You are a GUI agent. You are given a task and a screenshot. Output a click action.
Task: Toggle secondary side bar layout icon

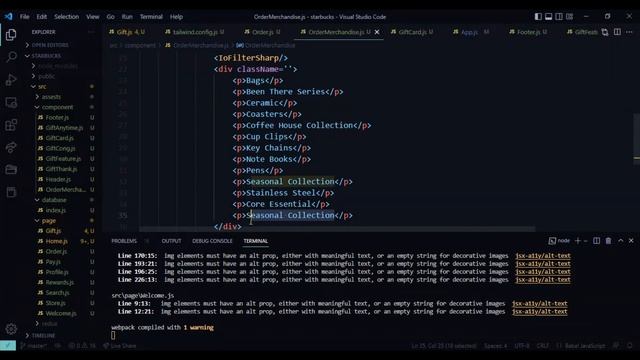(559, 17)
